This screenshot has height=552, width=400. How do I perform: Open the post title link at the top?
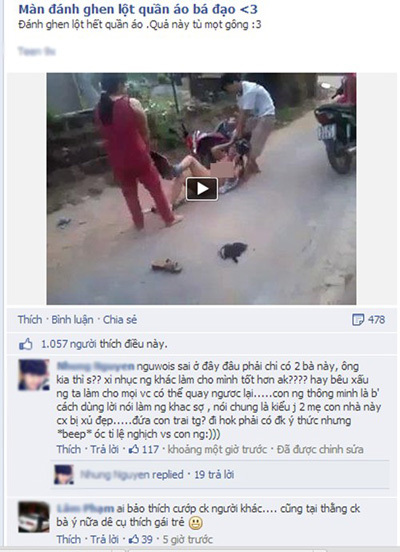[x=138, y=10]
